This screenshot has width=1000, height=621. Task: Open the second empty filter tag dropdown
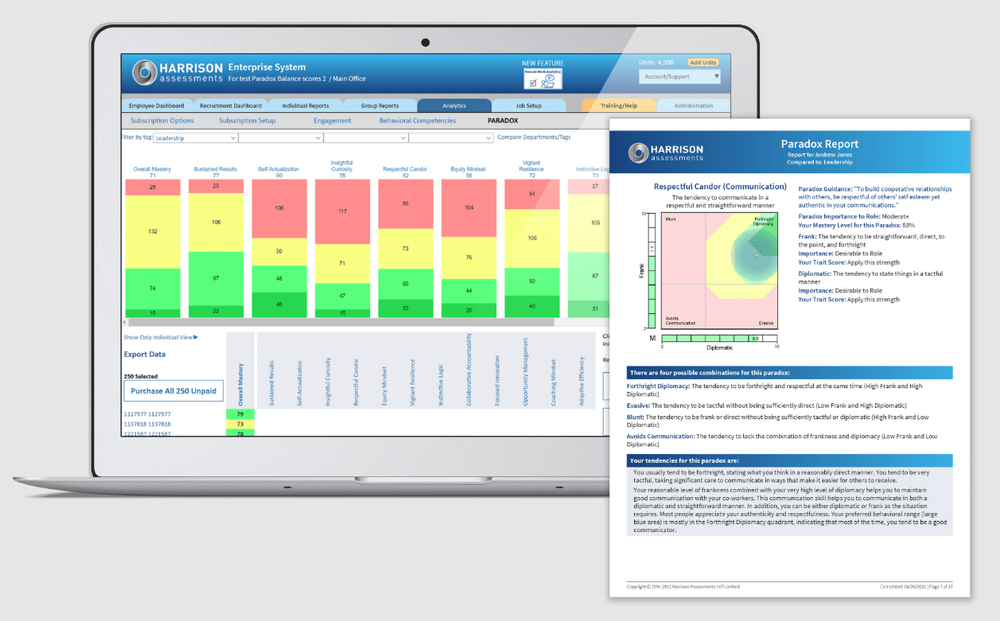pos(279,139)
